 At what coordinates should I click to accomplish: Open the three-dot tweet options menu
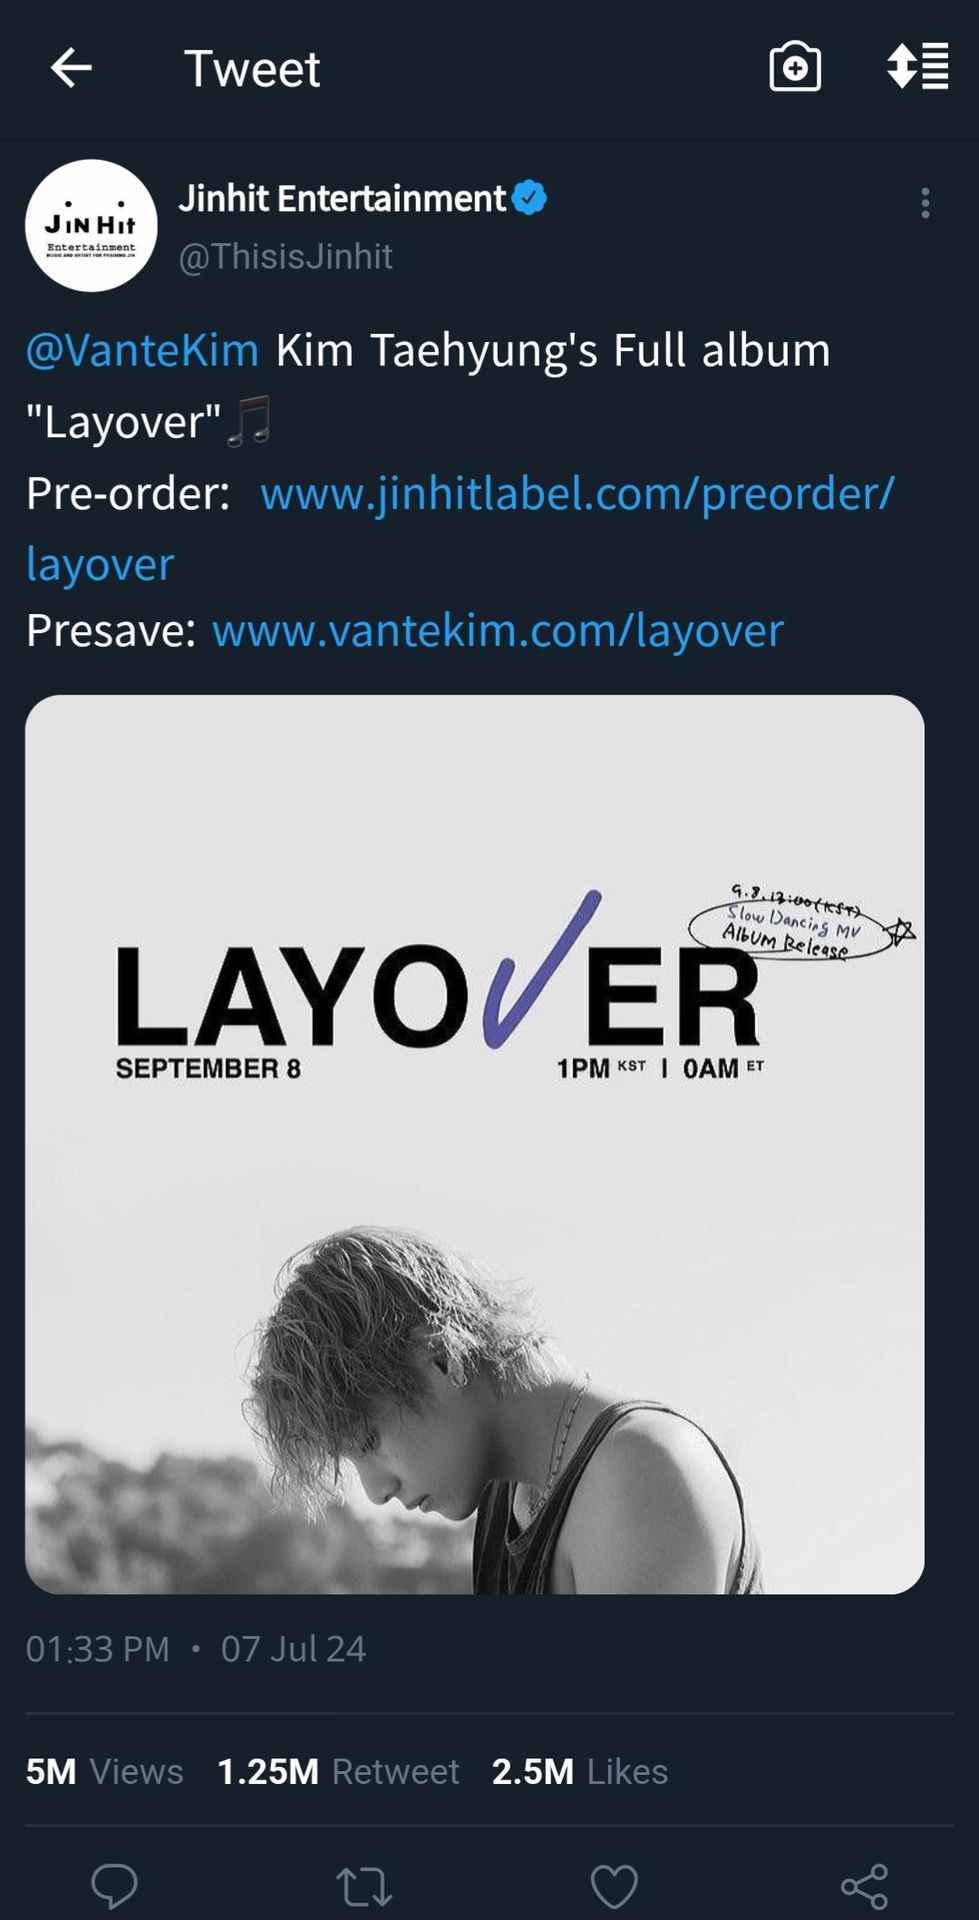[x=925, y=203]
